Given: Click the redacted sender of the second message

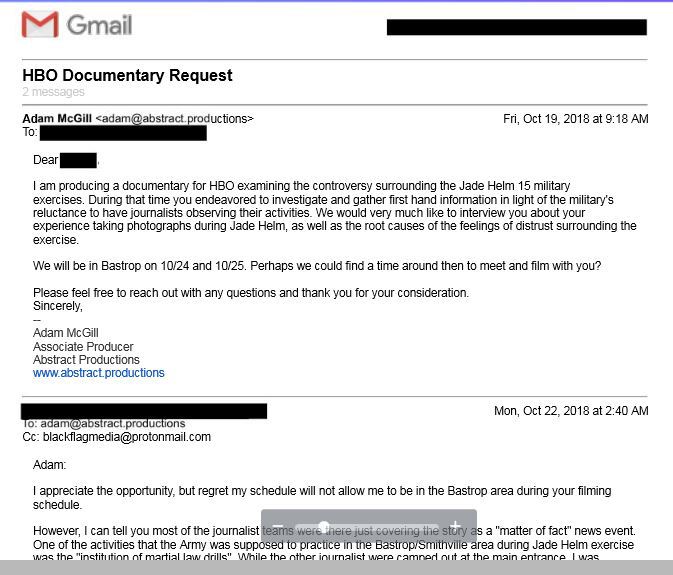Looking at the screenshot, I should (144, 411).
